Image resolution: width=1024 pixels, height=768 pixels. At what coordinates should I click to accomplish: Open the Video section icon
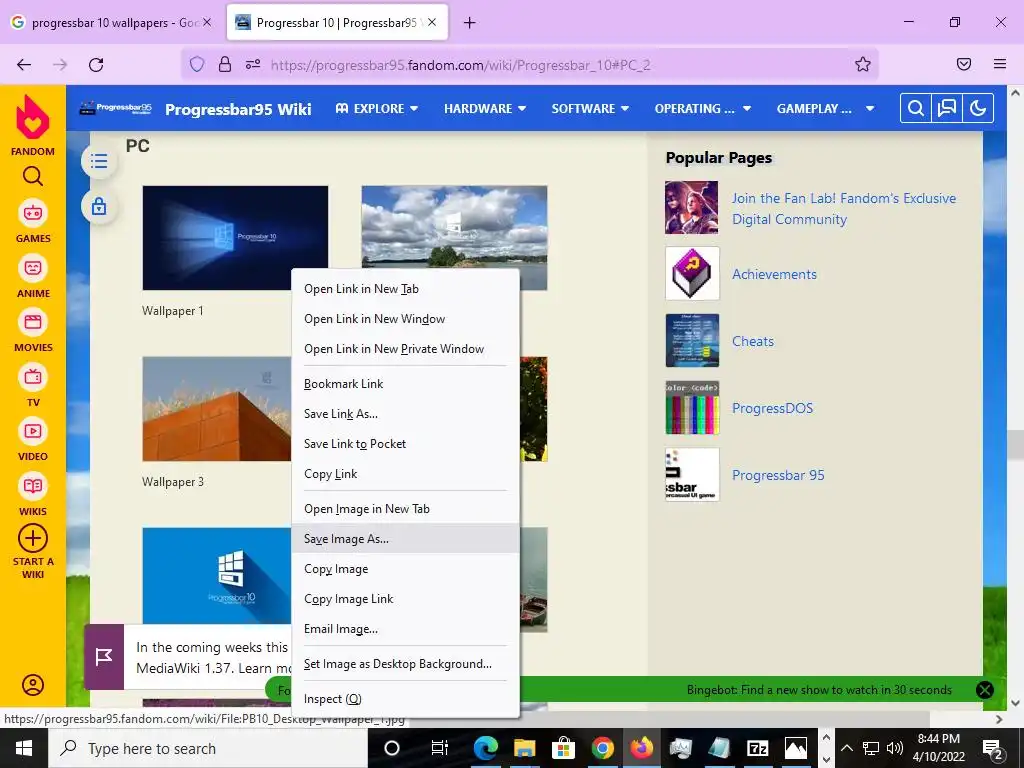tap(33, 431)
